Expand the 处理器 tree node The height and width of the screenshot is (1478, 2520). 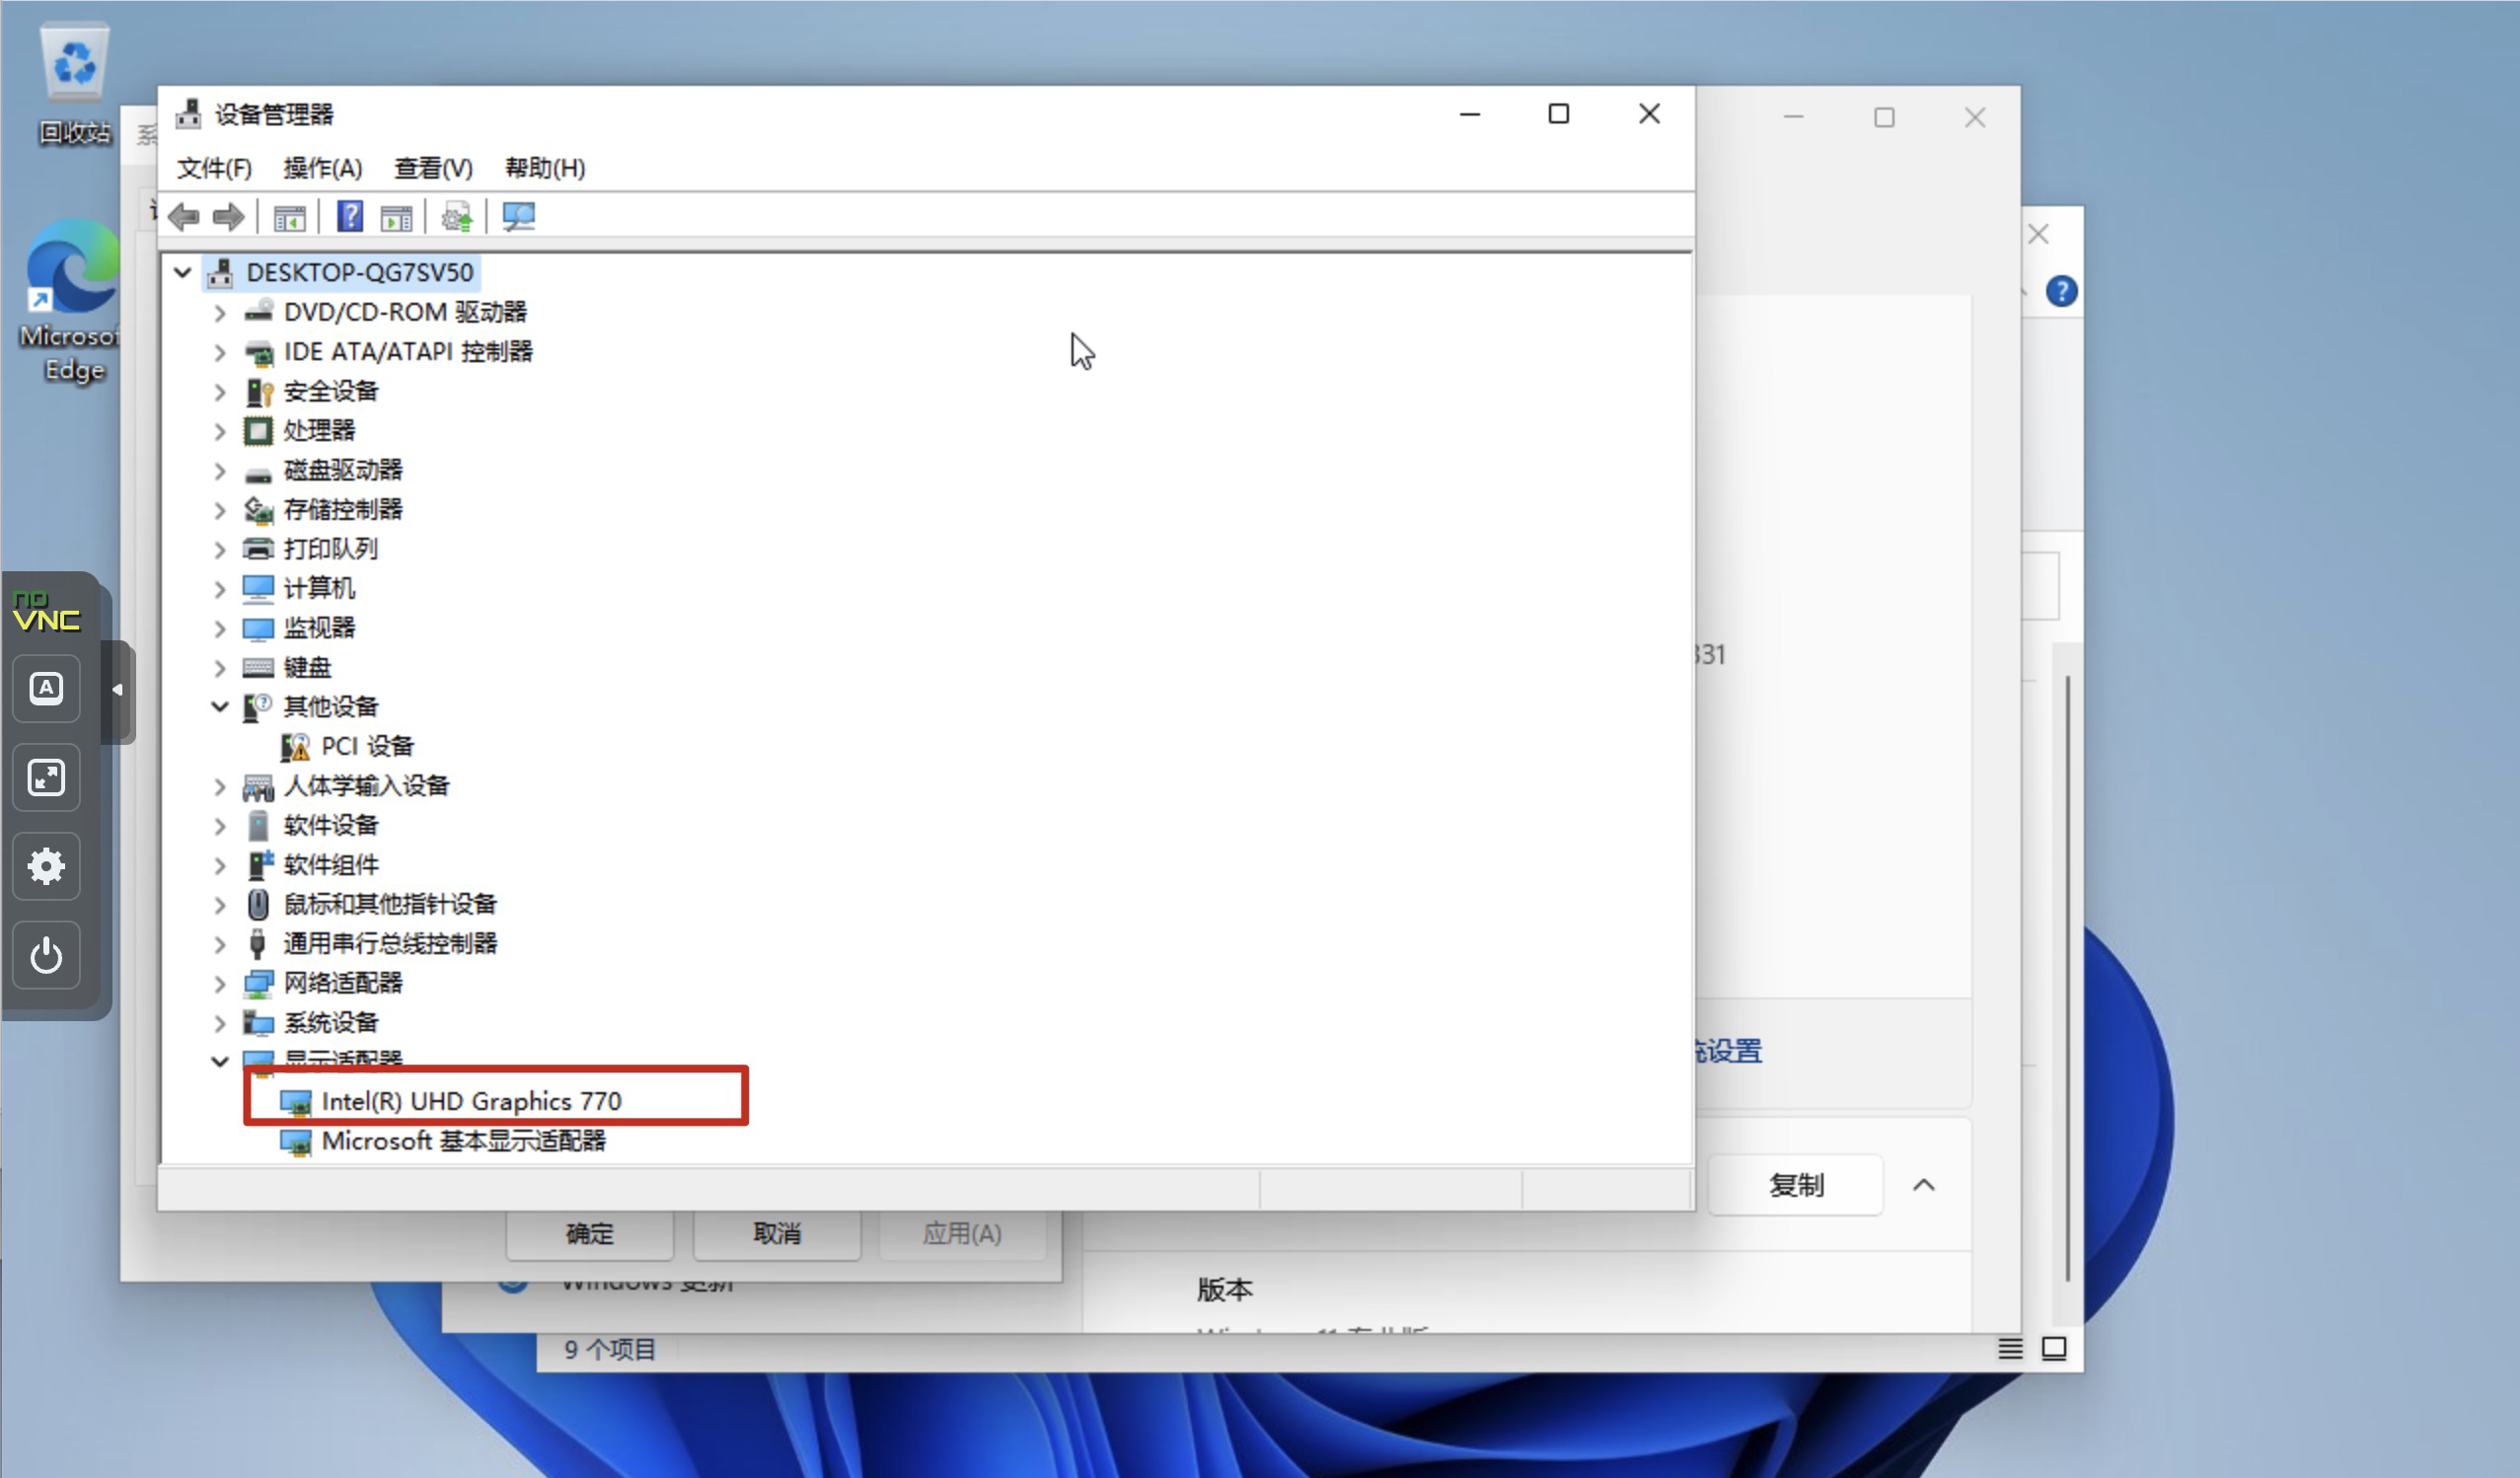point(220,431)
